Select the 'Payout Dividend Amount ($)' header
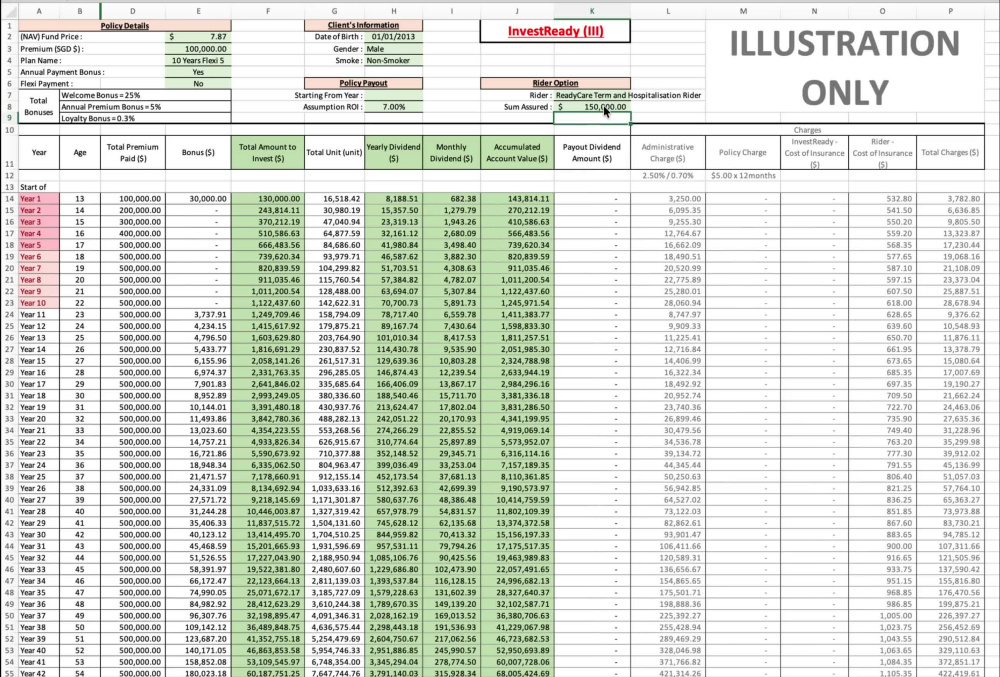 click(x=592, y=152)
